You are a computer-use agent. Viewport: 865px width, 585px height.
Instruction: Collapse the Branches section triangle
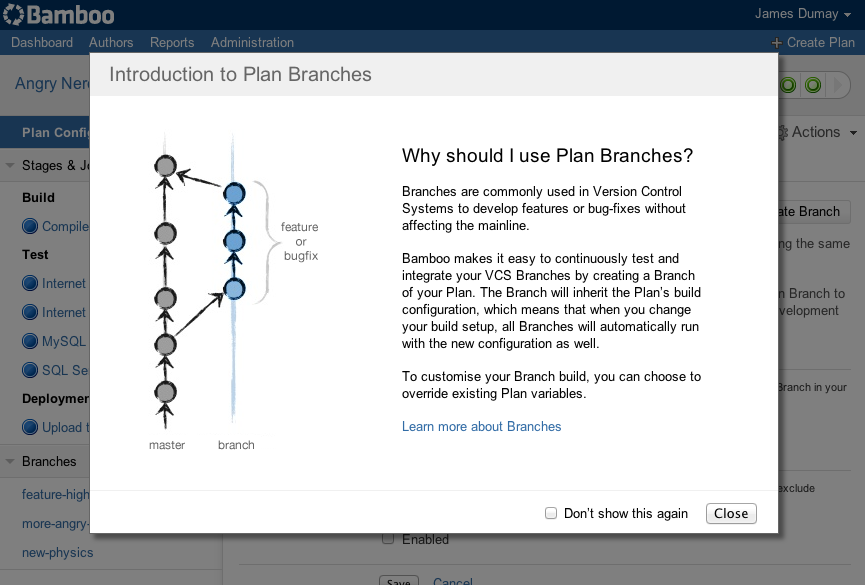click(10, 462)
